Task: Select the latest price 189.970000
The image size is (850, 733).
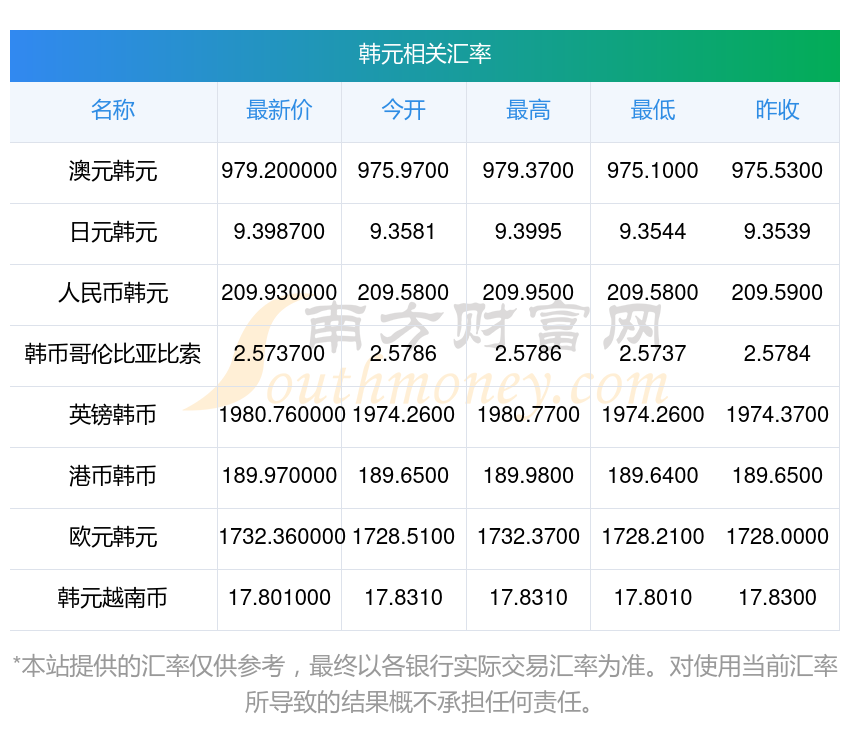Action: (279, 476)
